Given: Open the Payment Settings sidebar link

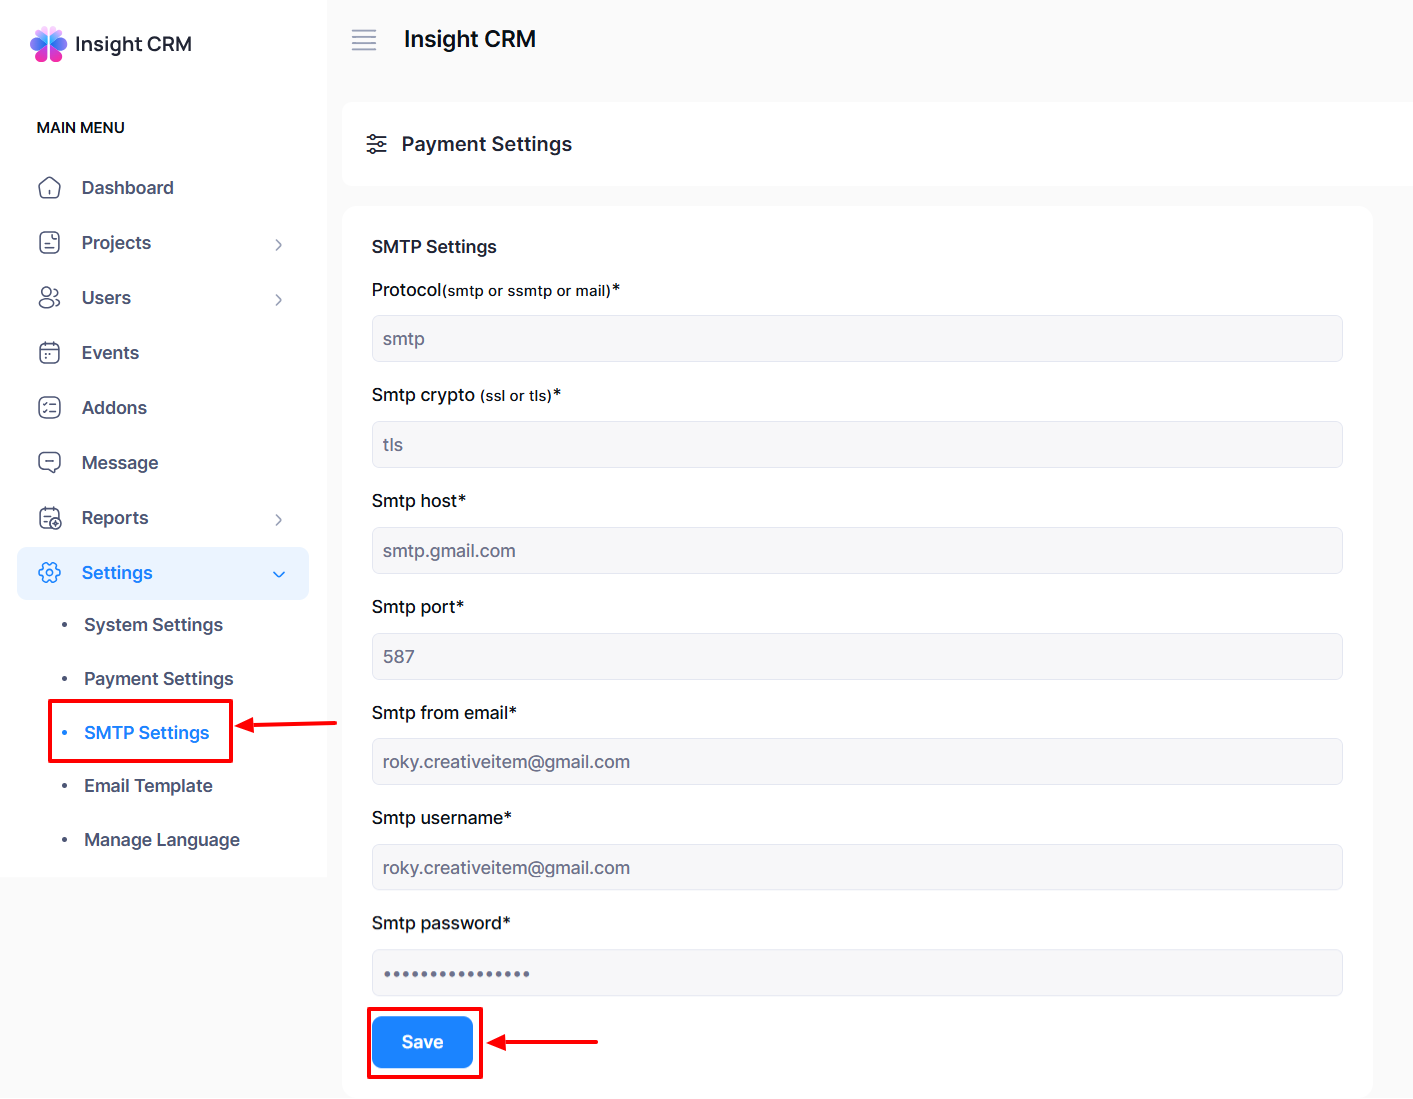Looking at the screenshot, I should point(158,679).
